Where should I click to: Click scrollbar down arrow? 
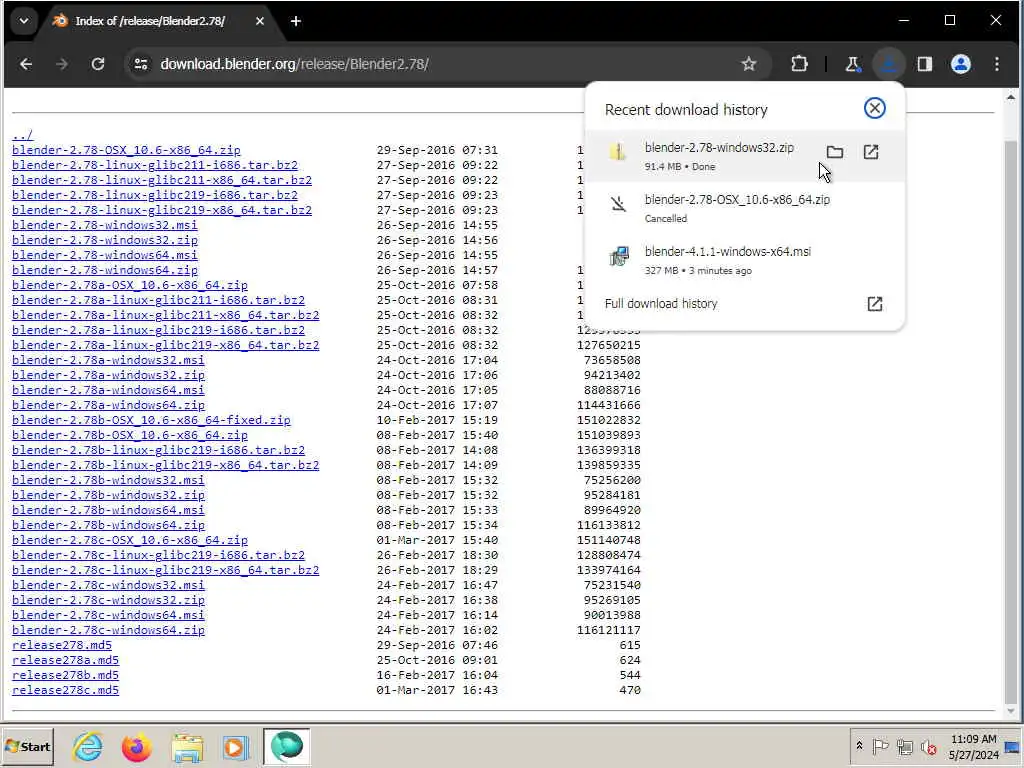[1010, 711]
